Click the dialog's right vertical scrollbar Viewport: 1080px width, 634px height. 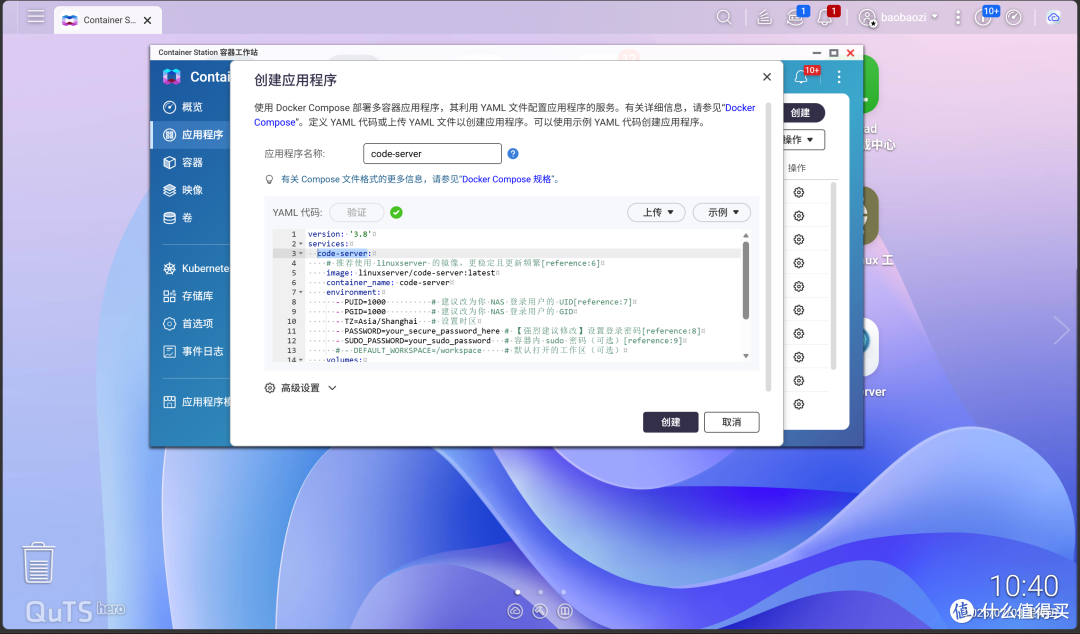(x=768, y=247)
